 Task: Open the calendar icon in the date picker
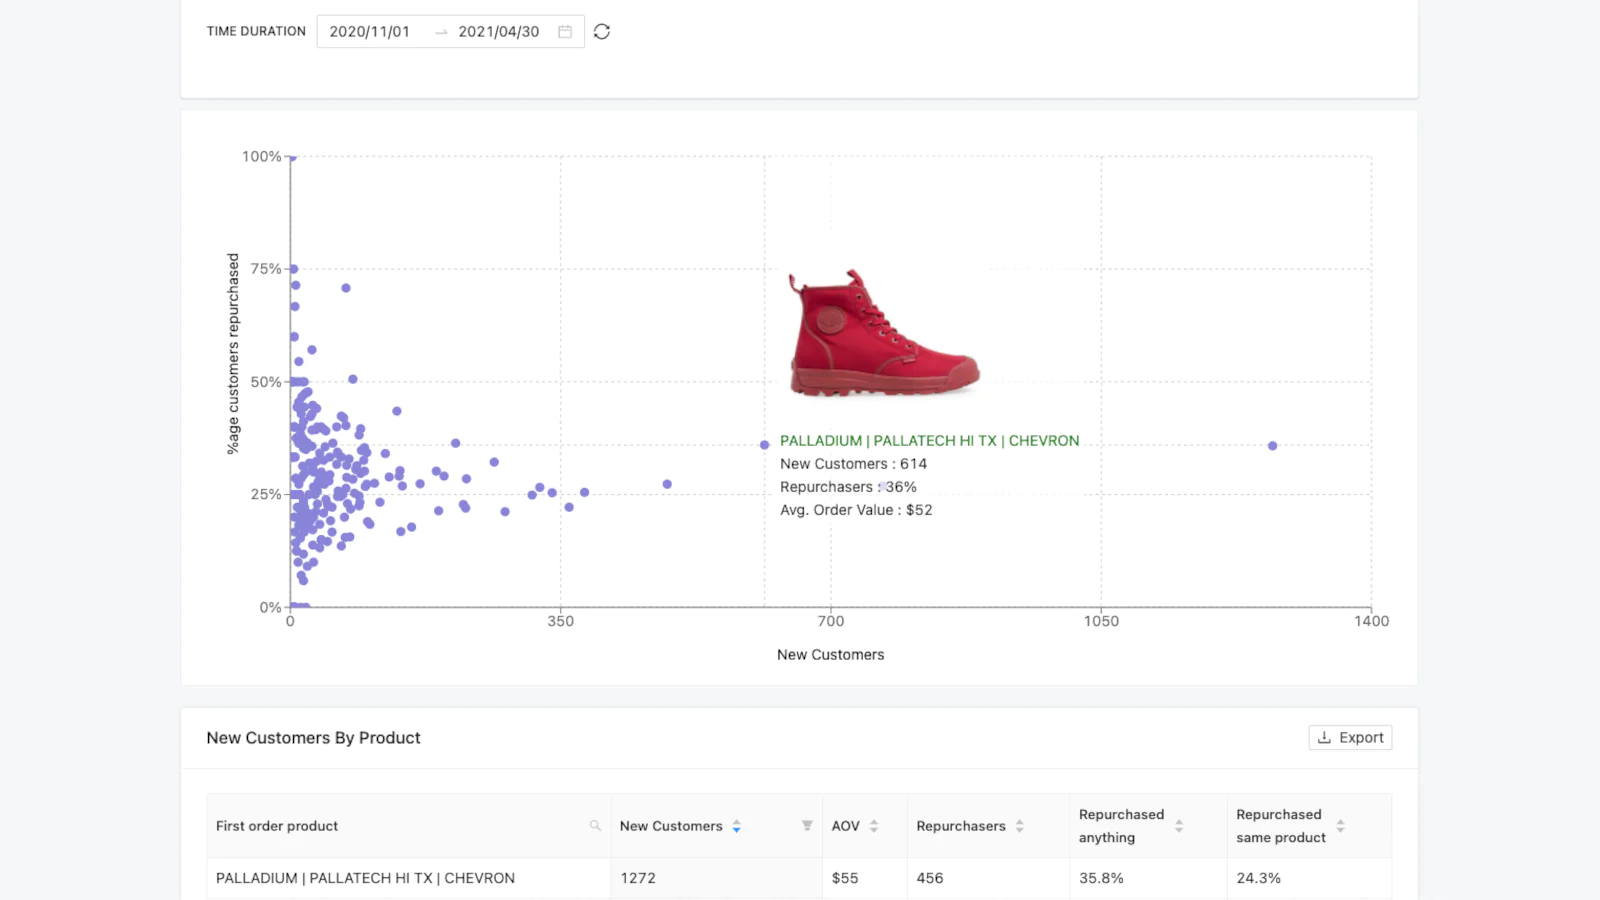pos(565,32)
